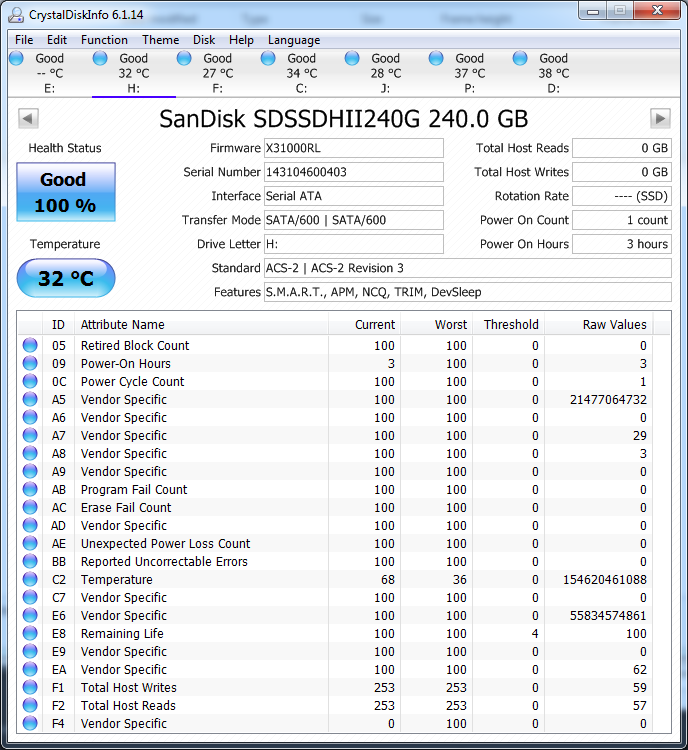Click the CrystalDiskInfo title bar app icon
Screen dimensions: 688x750
[x=14, y=12]
